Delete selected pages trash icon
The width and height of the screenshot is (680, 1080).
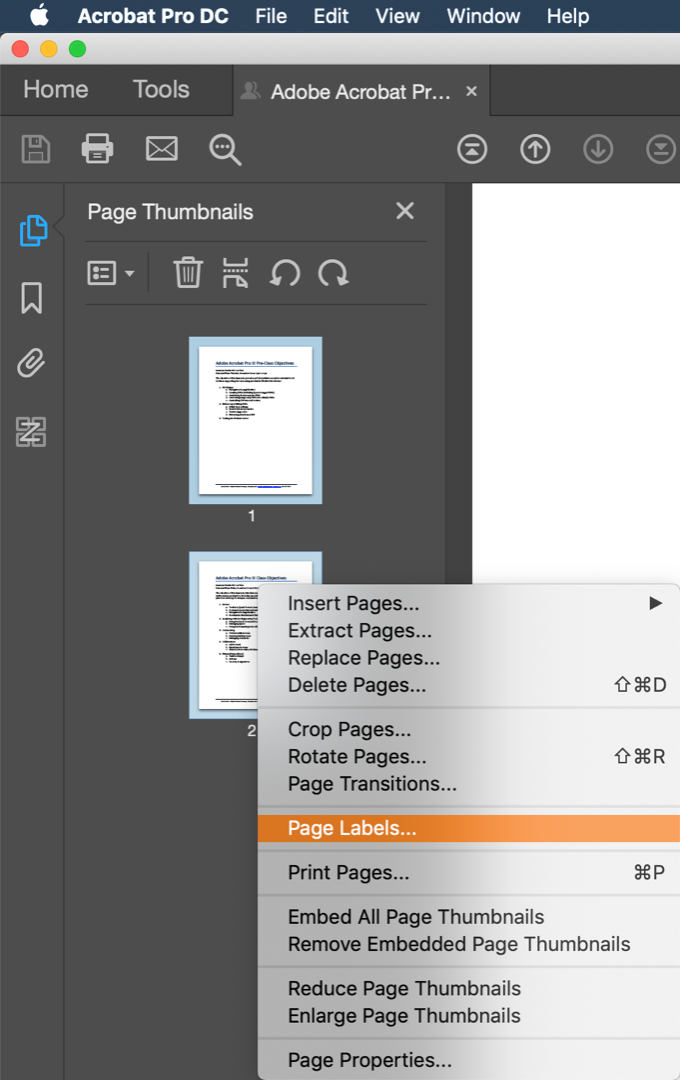click(x=187, y=273)
